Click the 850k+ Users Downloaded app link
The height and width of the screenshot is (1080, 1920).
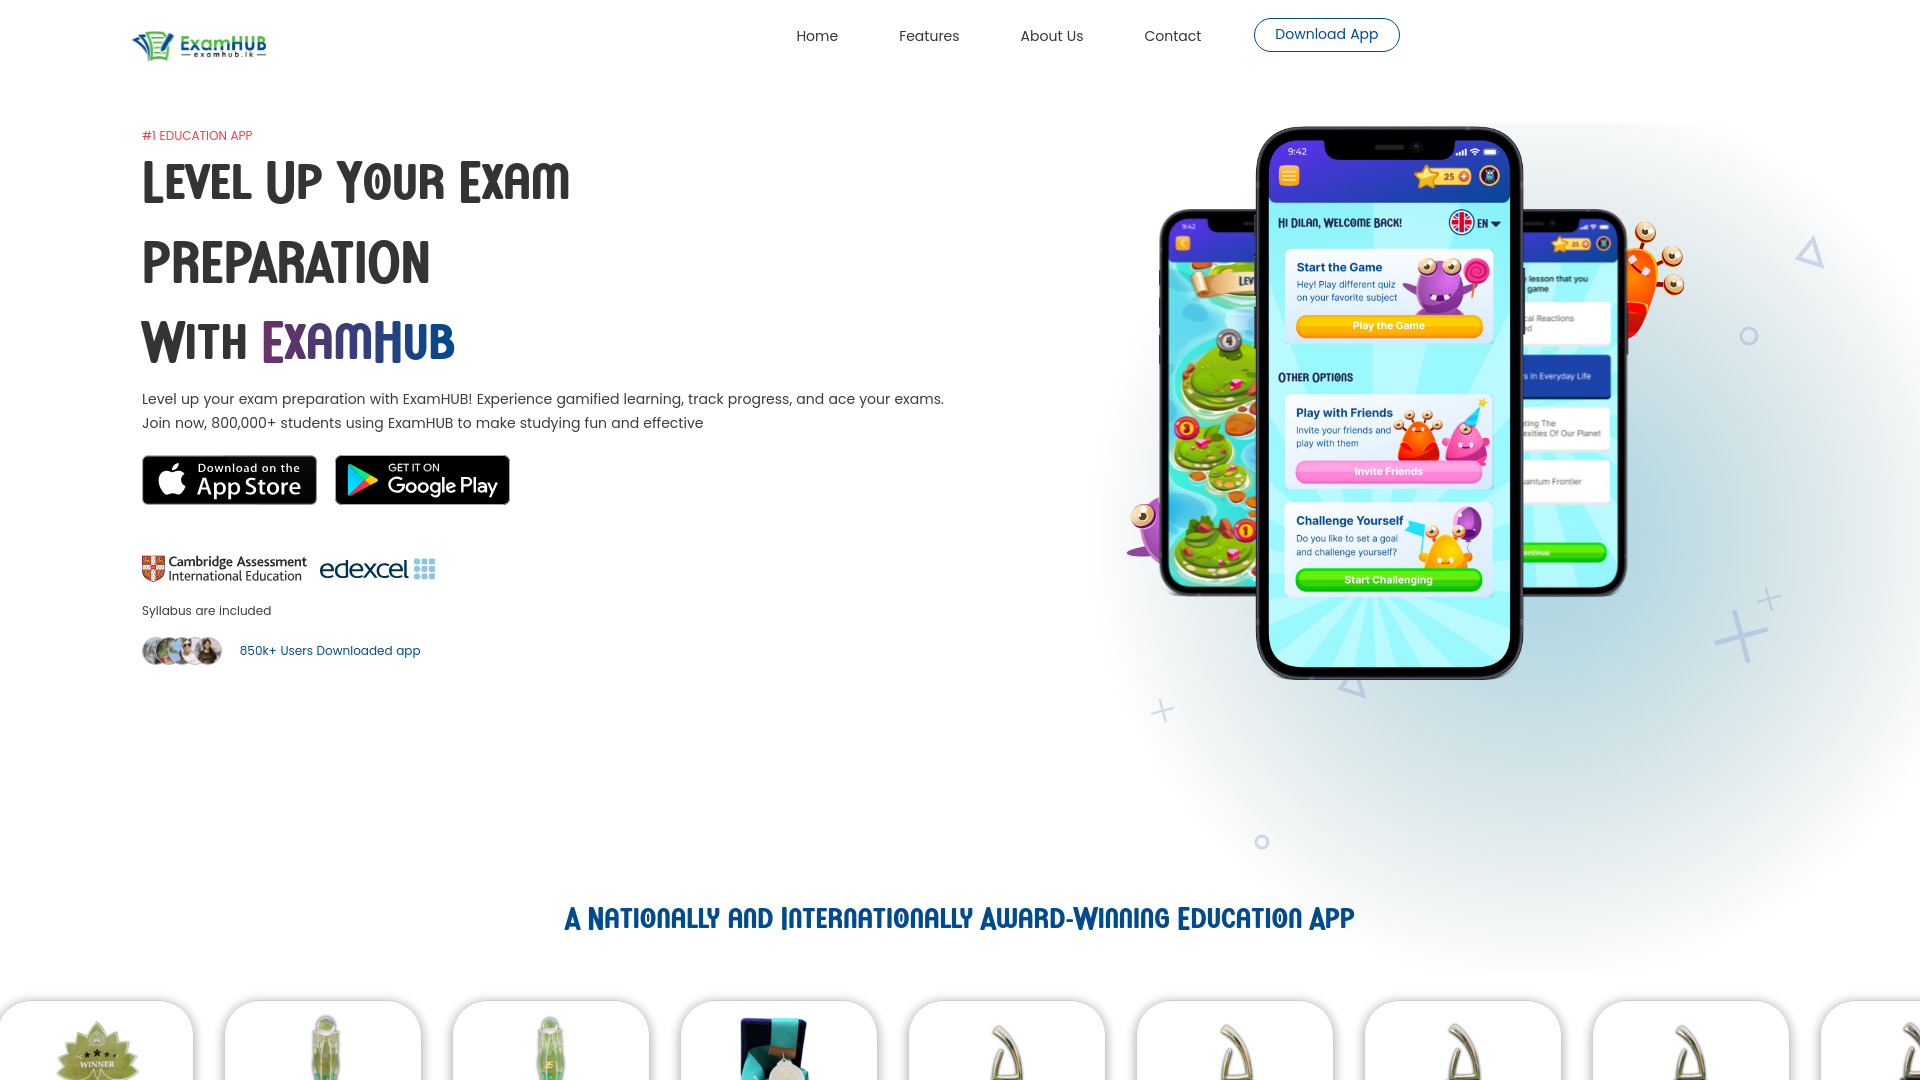coord(330,649)
